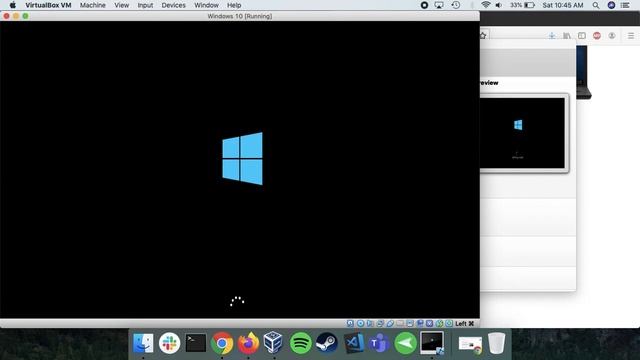Open Visual Studio Code from the dock
Screen dimensions: 640x360
[353, 343]
